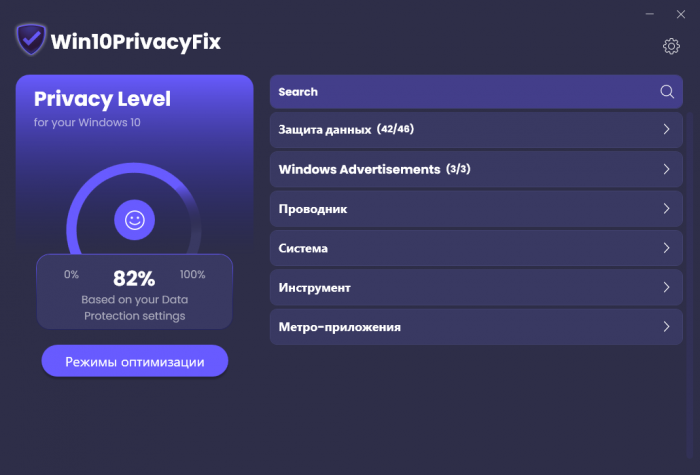Open the Защита данных (42/46) category
The image size is (700, 475).
(345, 130)
